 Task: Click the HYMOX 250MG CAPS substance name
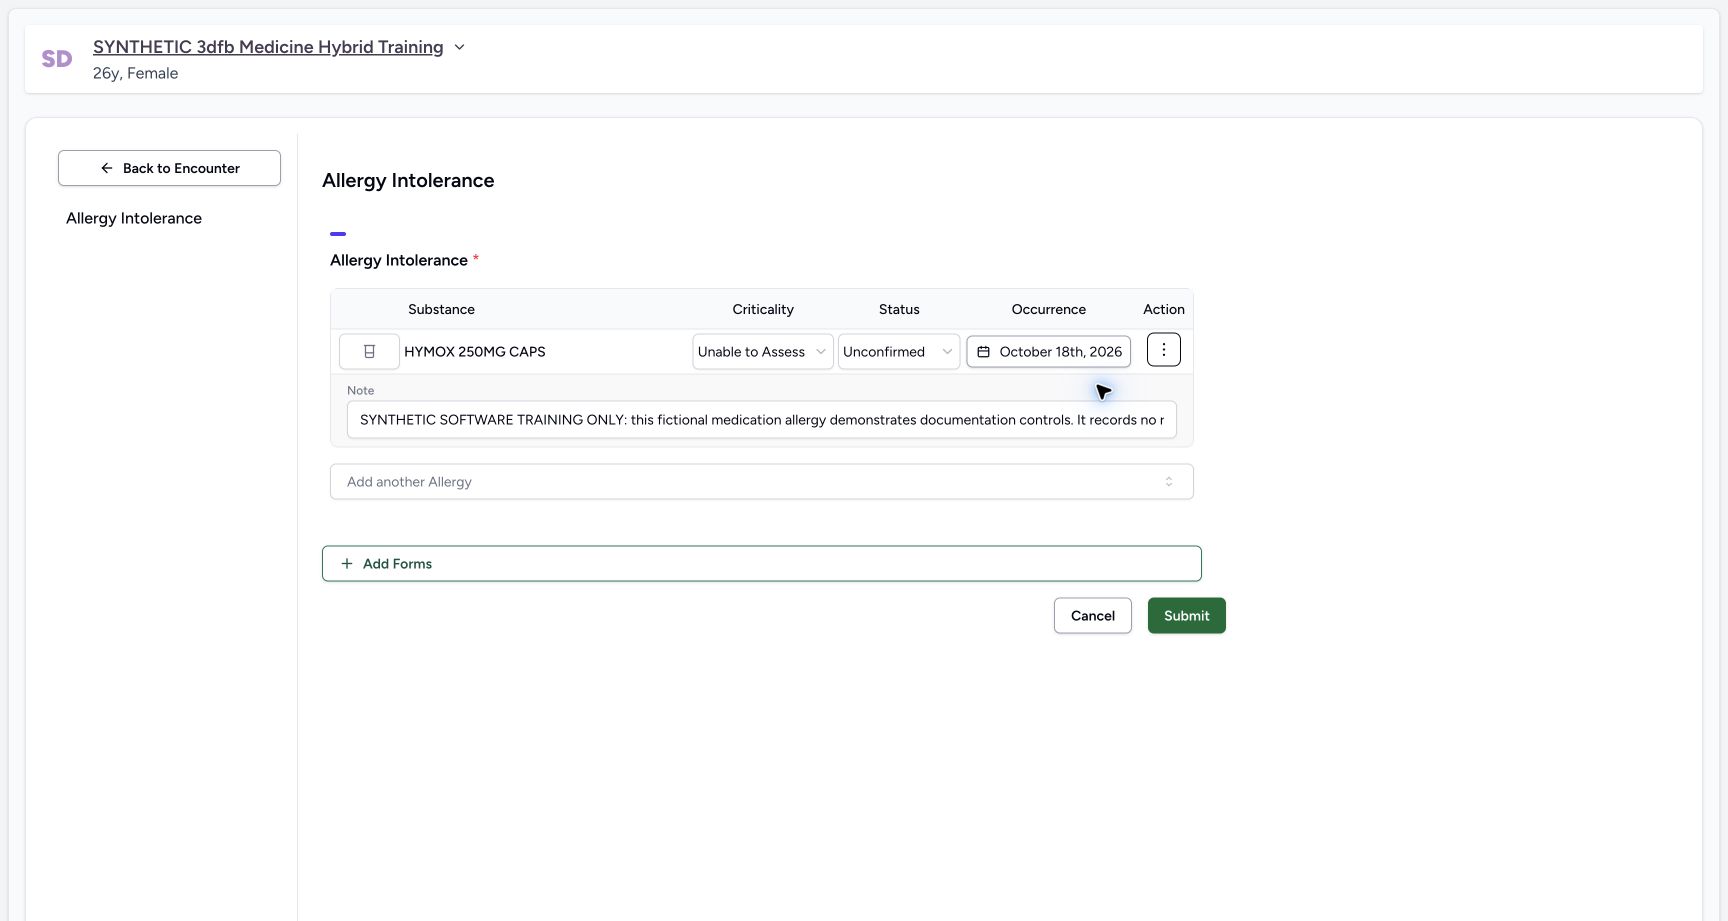coord(475,352)
